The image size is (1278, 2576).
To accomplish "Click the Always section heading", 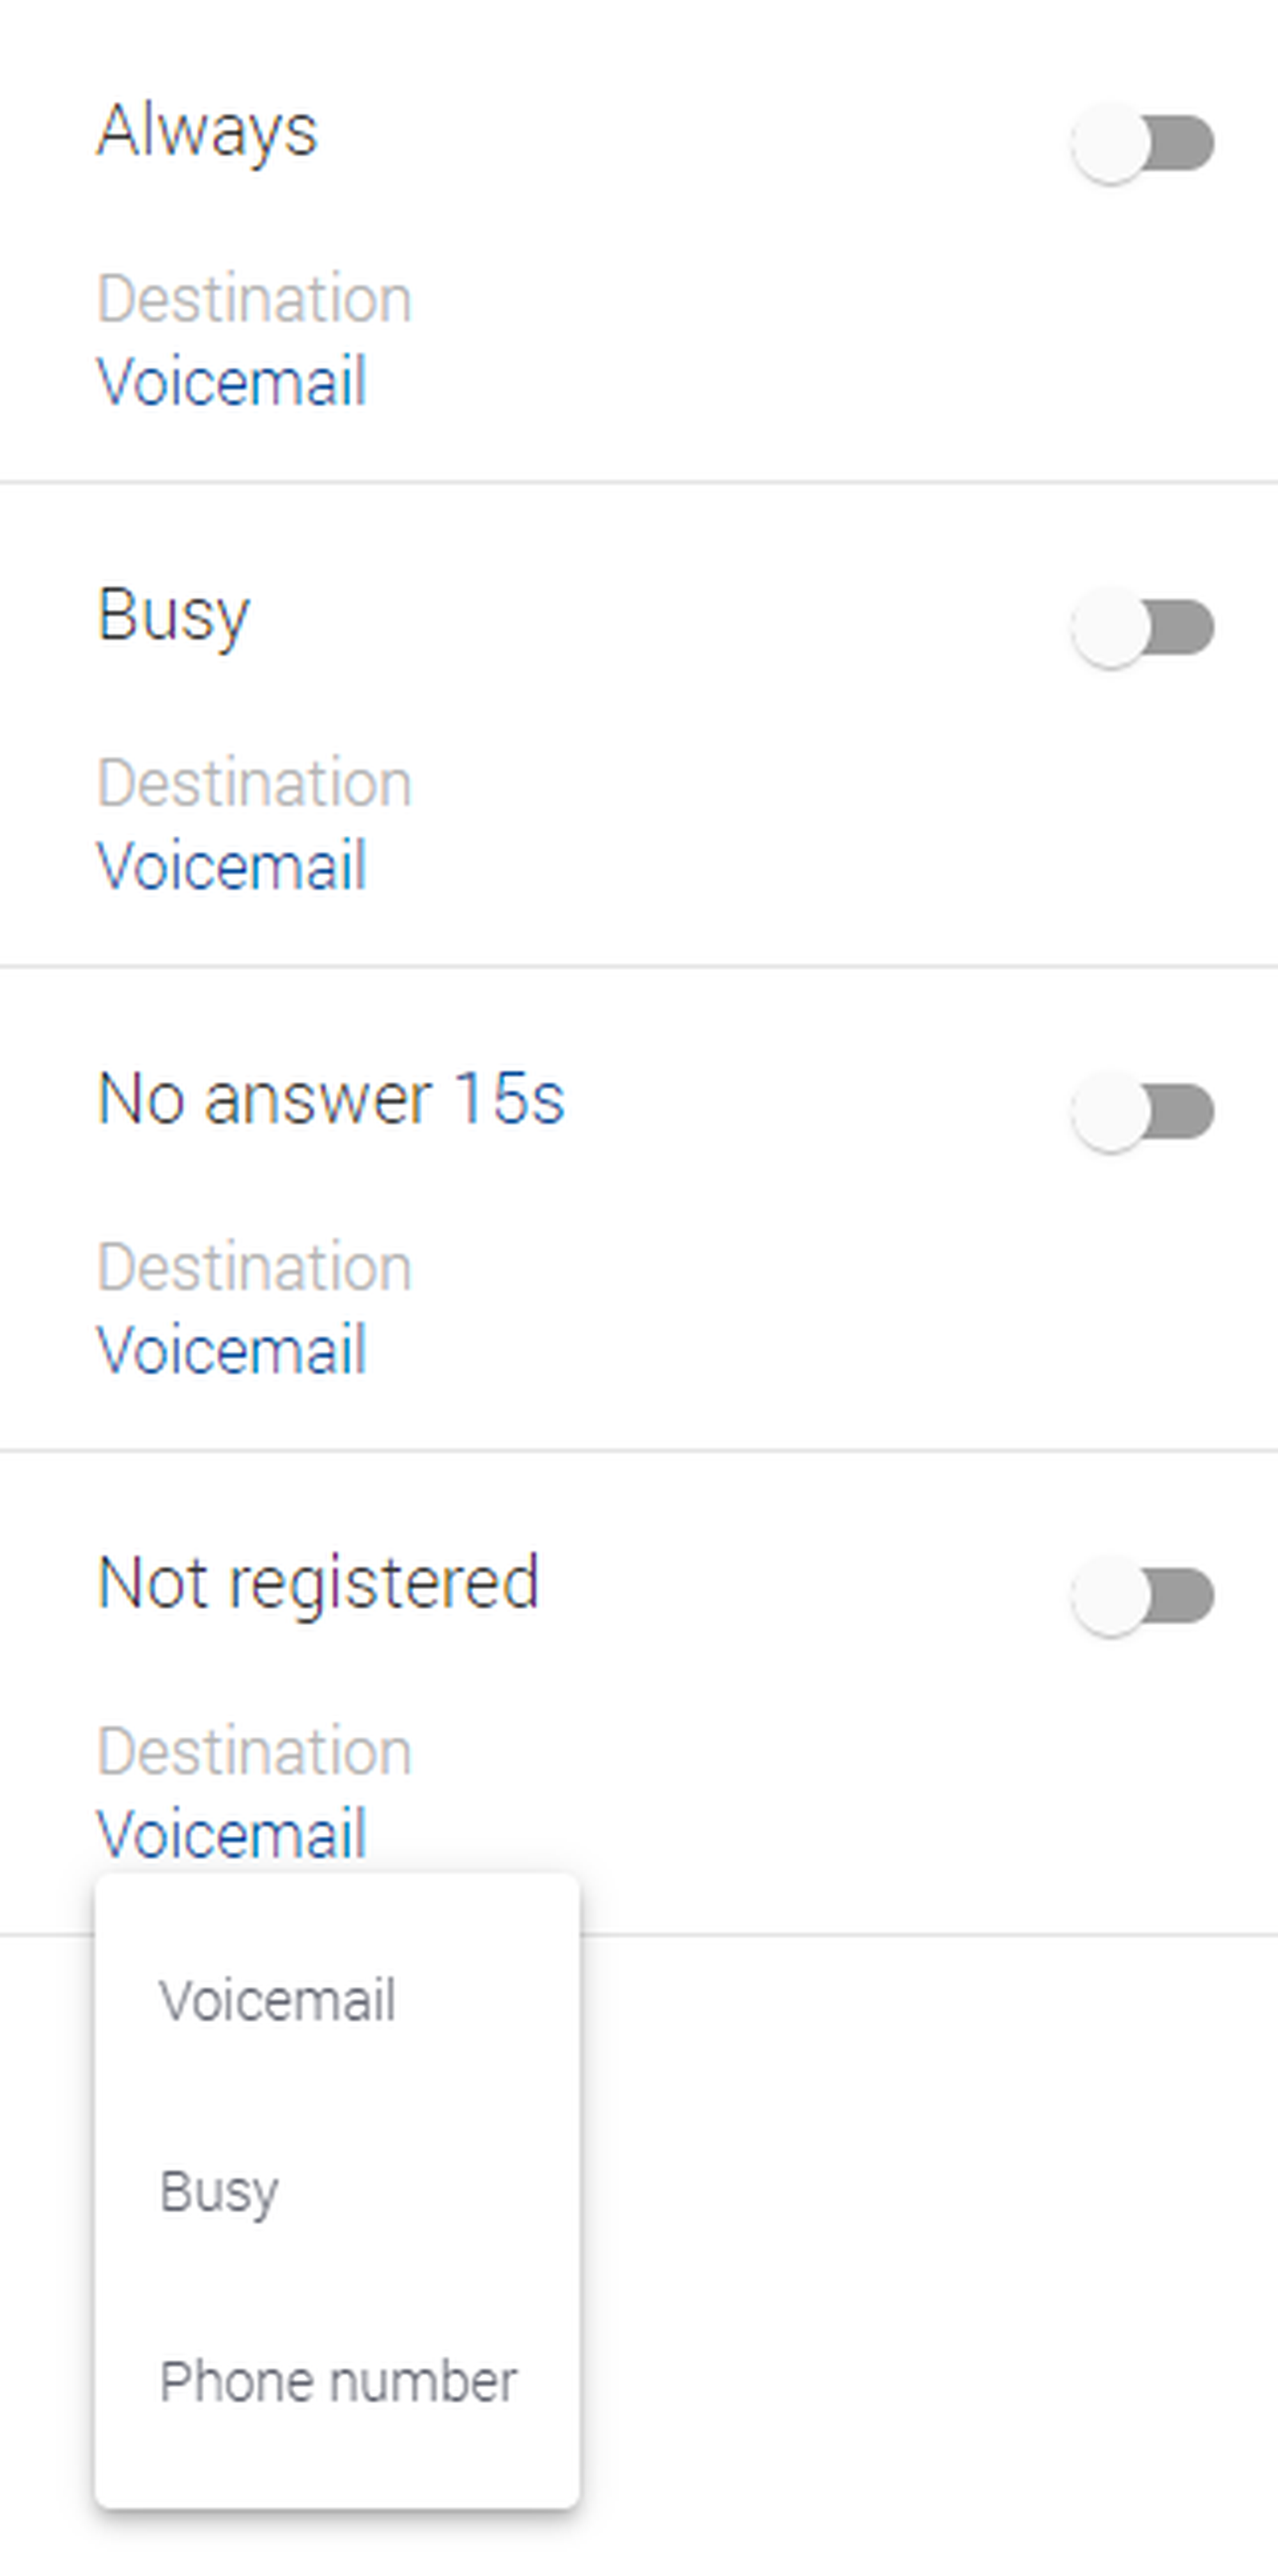I will coord(207,131).
